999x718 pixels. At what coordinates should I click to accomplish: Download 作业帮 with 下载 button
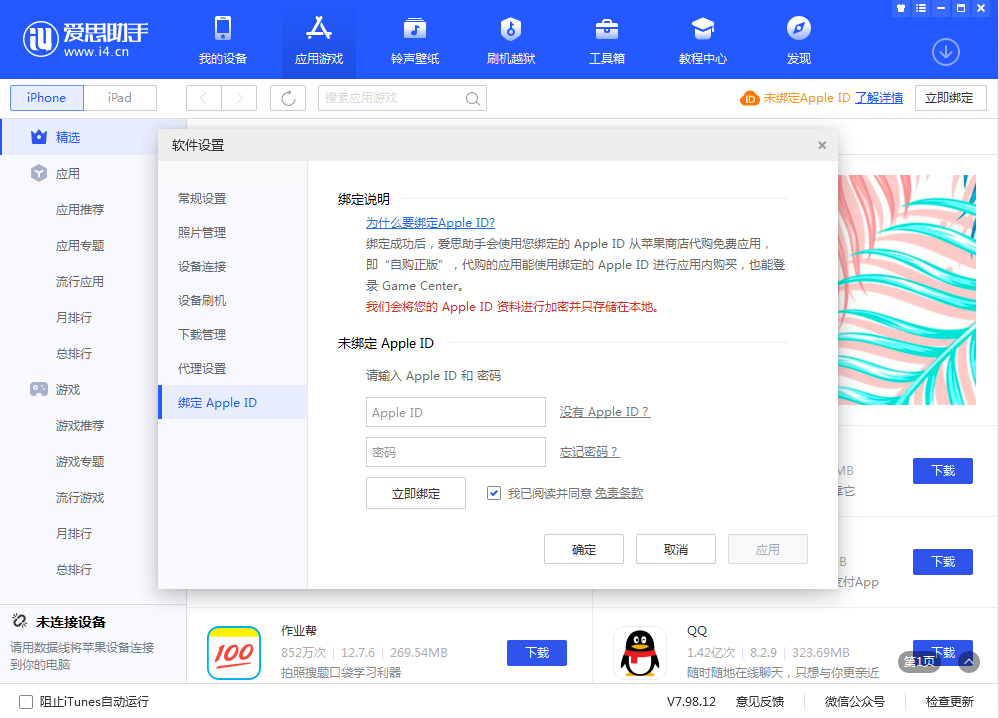point(536,652)
